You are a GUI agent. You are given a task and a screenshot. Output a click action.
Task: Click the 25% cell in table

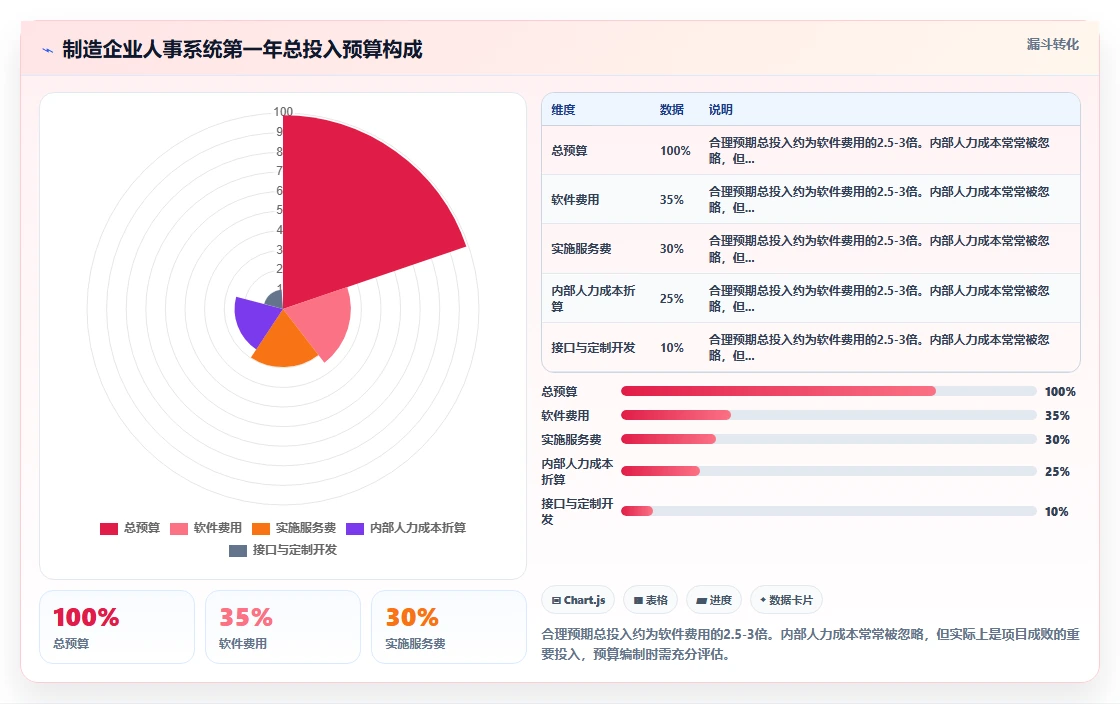pyautogui.click(x=671, y=298)
